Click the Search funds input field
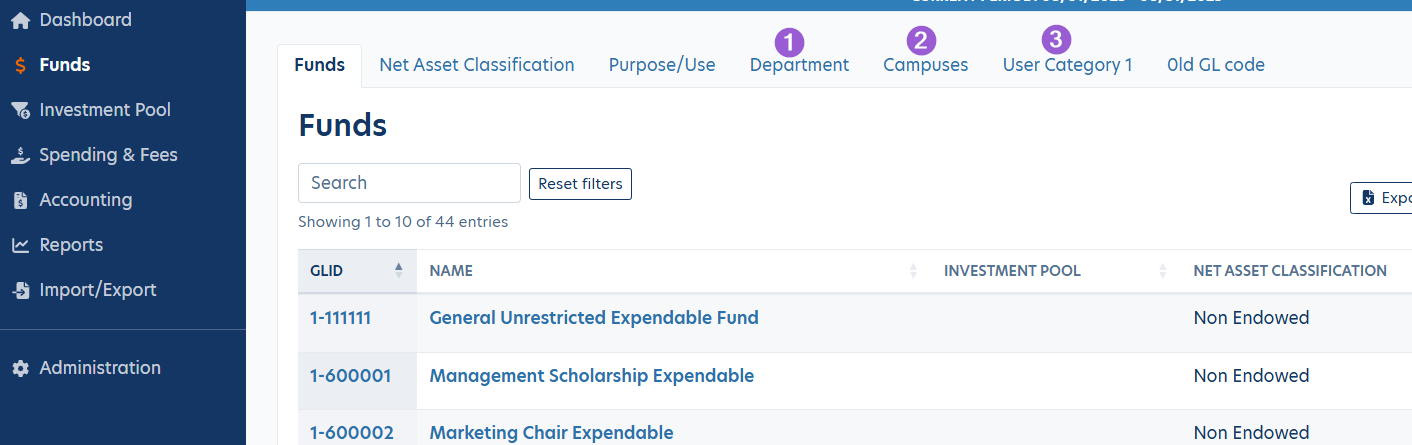This screenshot has width=1412, height=445. [x=409, y=183]
